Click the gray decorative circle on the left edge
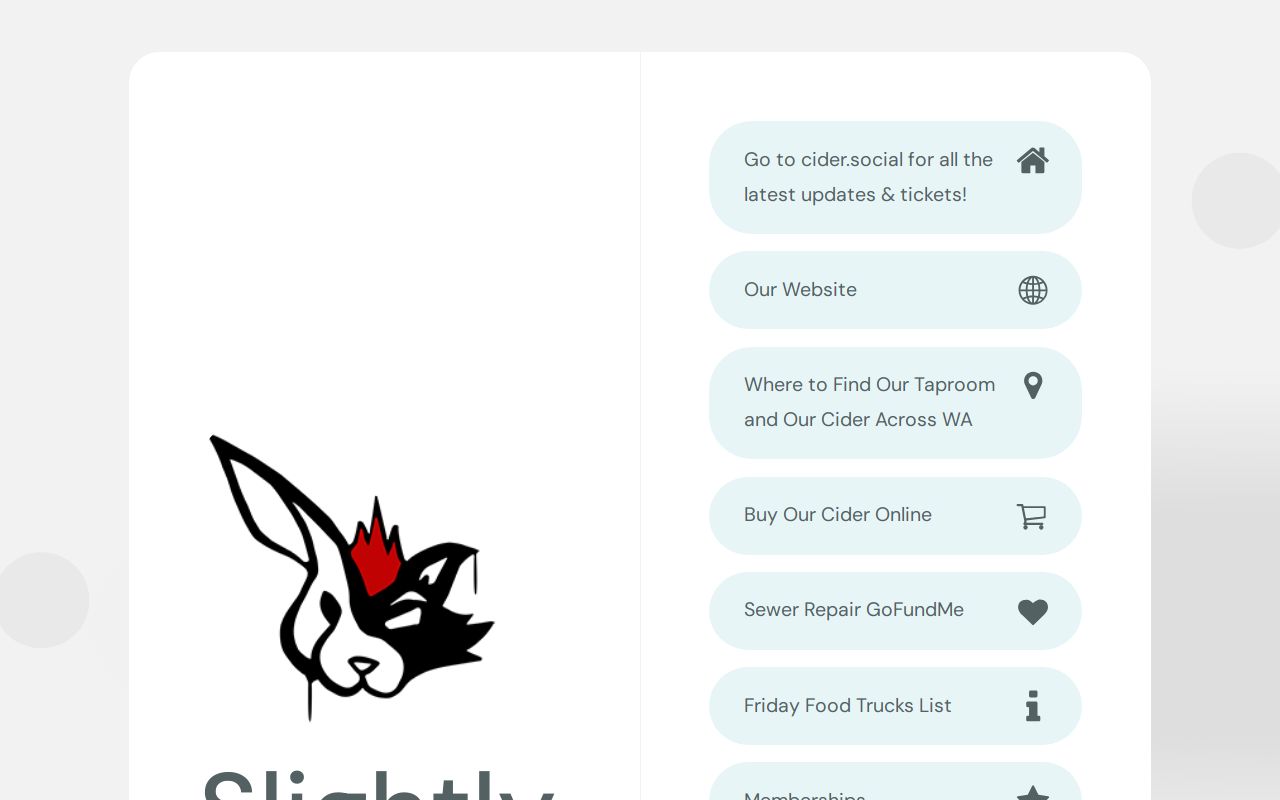The width and height of the screenshot is (1280, 800). (x=42, y=600)
